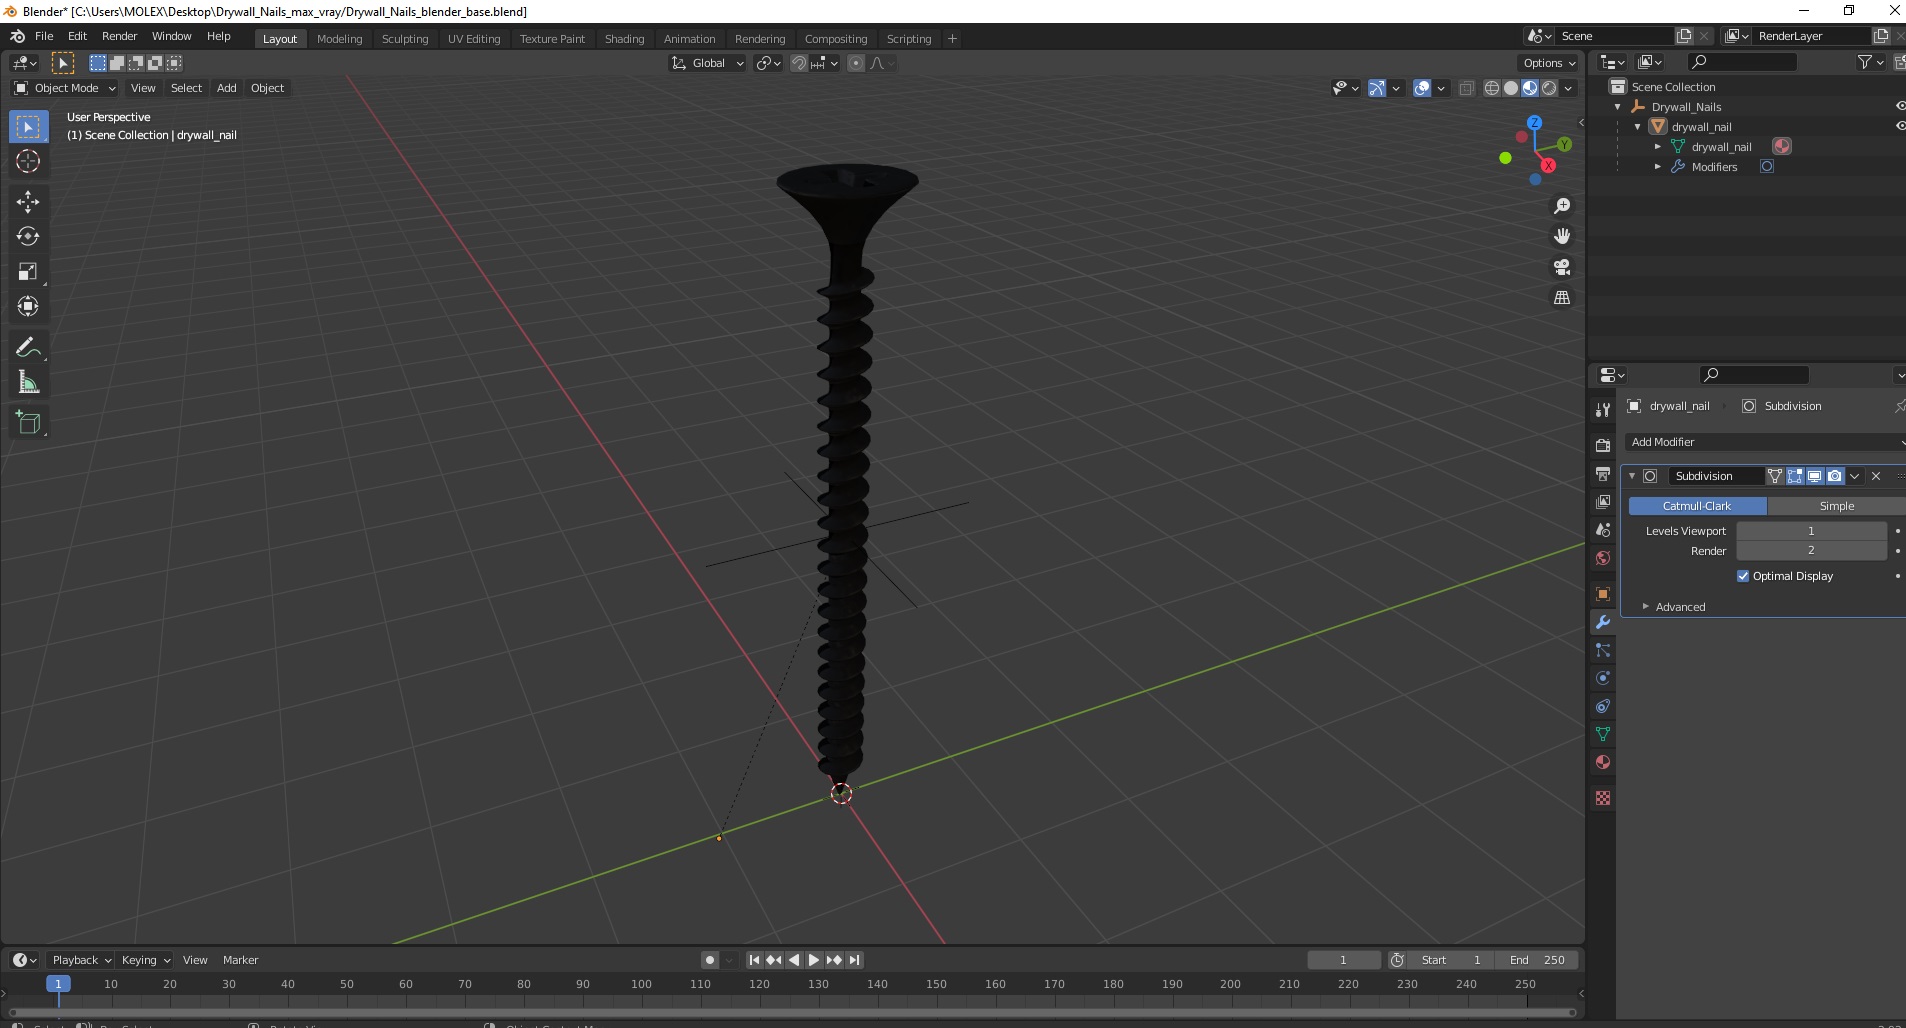Open the Options dropdown
1906x1028 pixels.
point(1549,63)
